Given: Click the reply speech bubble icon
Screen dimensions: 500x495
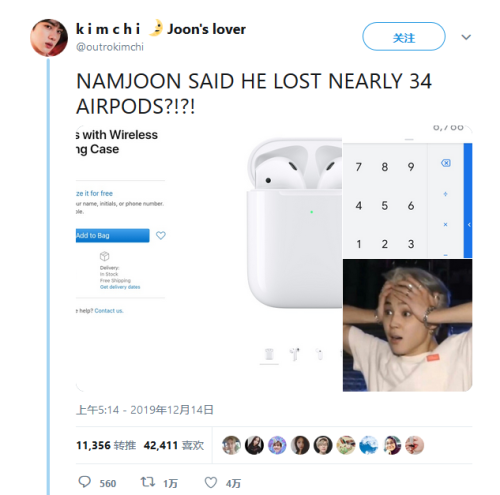Looking at the screenshot, I should point(84,482).
